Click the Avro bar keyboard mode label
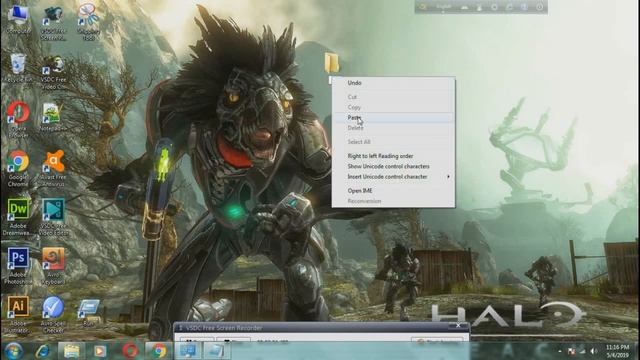This screenshot has height=360, width=640. pyautogui.click(x=443, y=7)
